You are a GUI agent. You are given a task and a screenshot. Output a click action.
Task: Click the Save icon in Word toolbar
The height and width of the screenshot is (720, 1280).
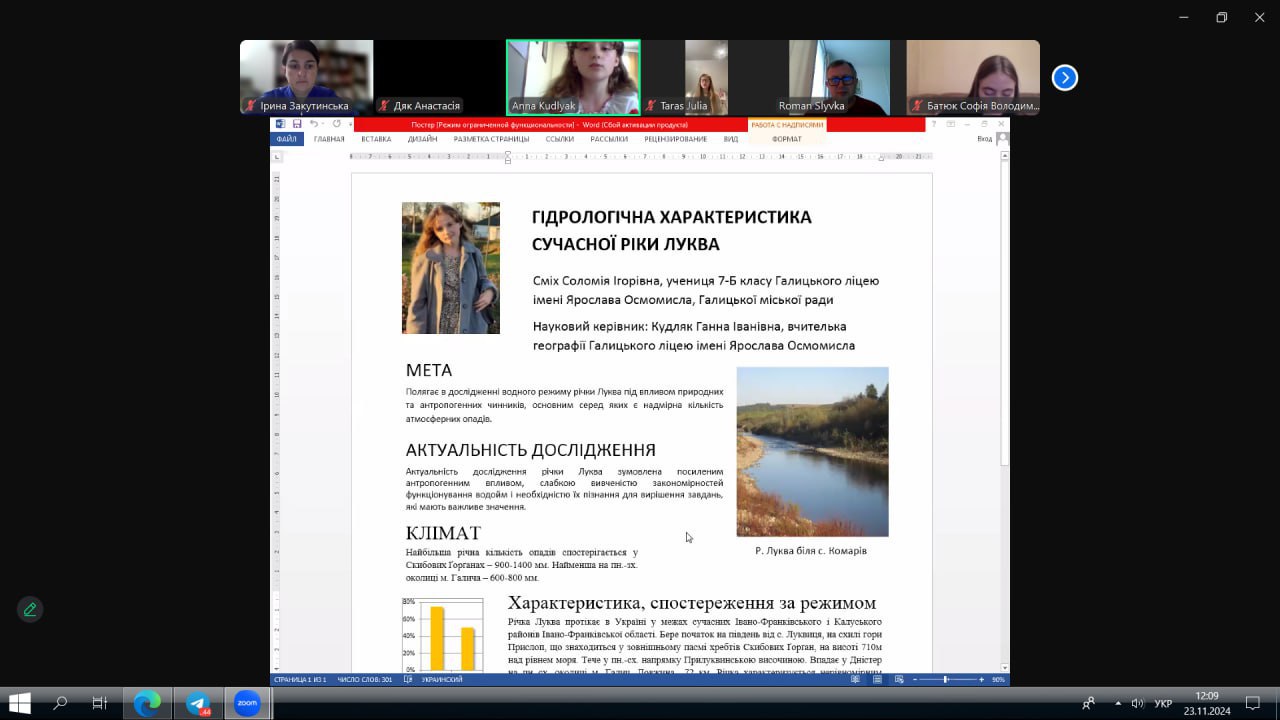pyautogui.click(x=297, y=124)
